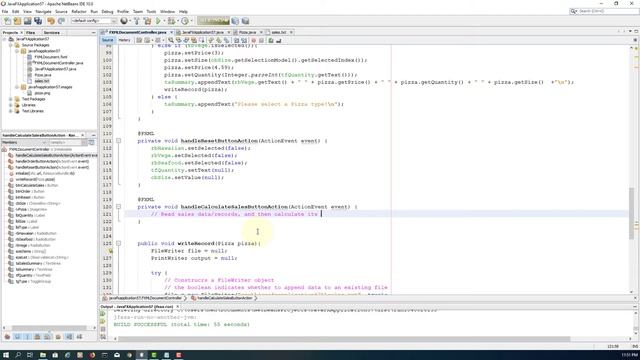
Task: Collapse the JavaFXApplication57 project node
Action: [x=4, y=39]
